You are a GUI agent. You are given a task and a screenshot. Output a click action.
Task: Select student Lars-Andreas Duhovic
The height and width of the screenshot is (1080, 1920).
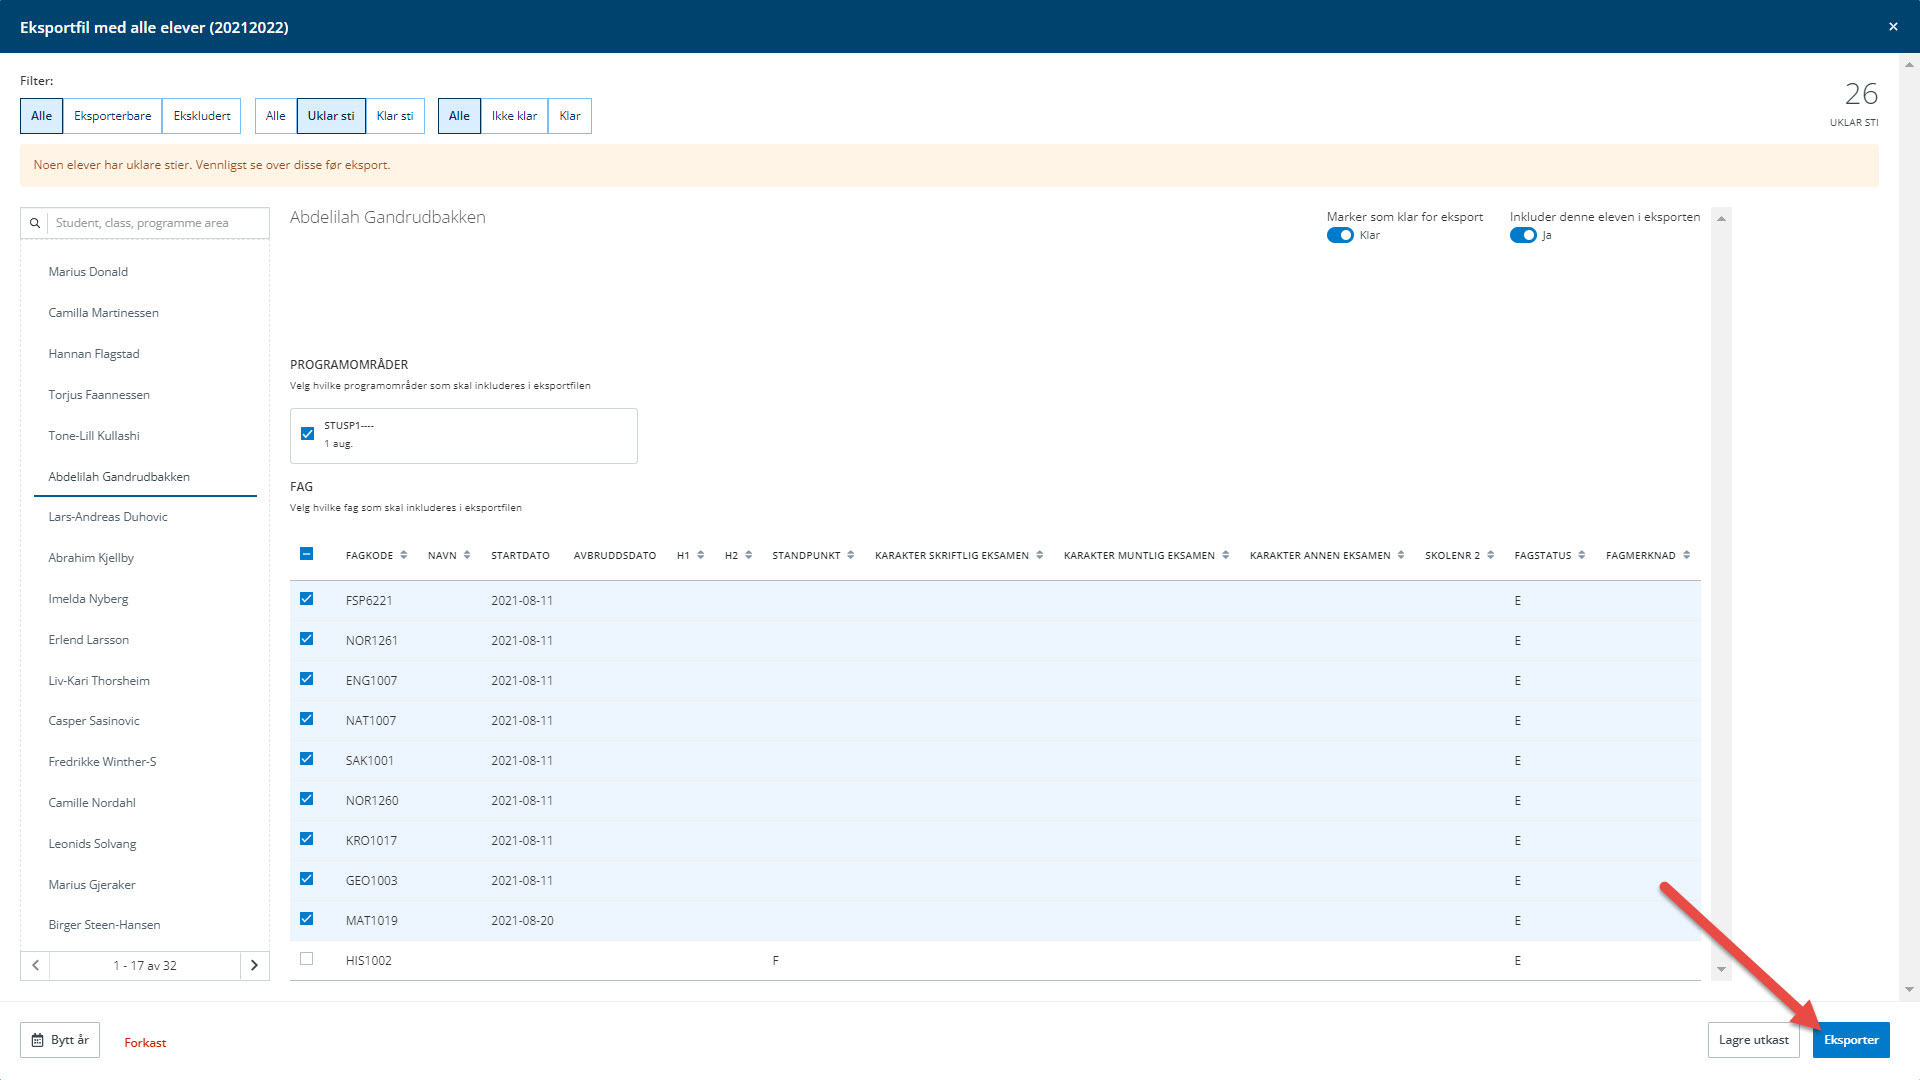click(x=108, y=517)
